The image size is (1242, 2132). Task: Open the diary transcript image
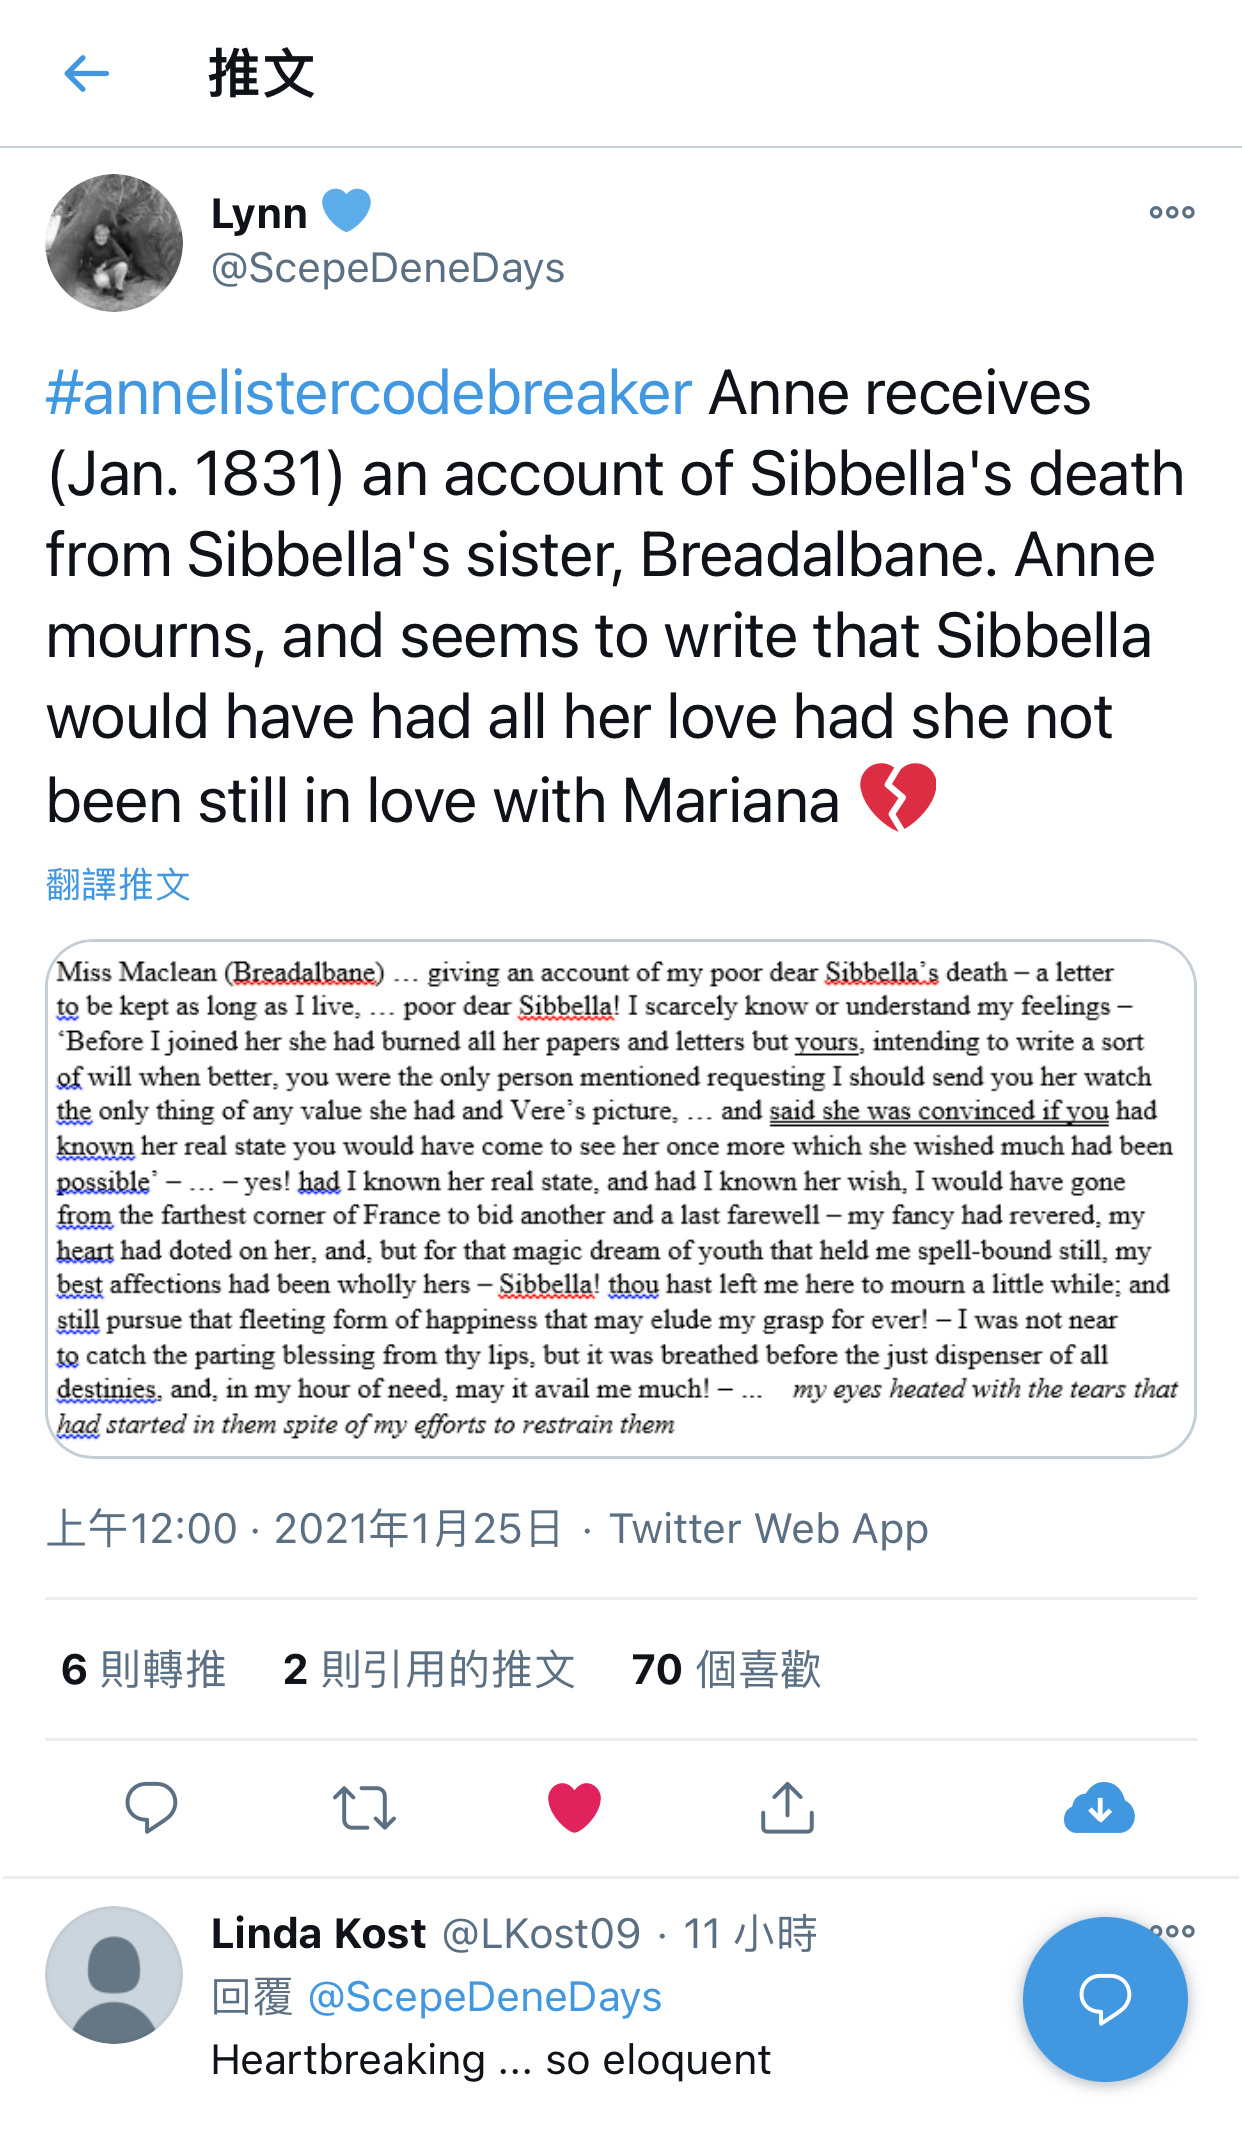620,1198
